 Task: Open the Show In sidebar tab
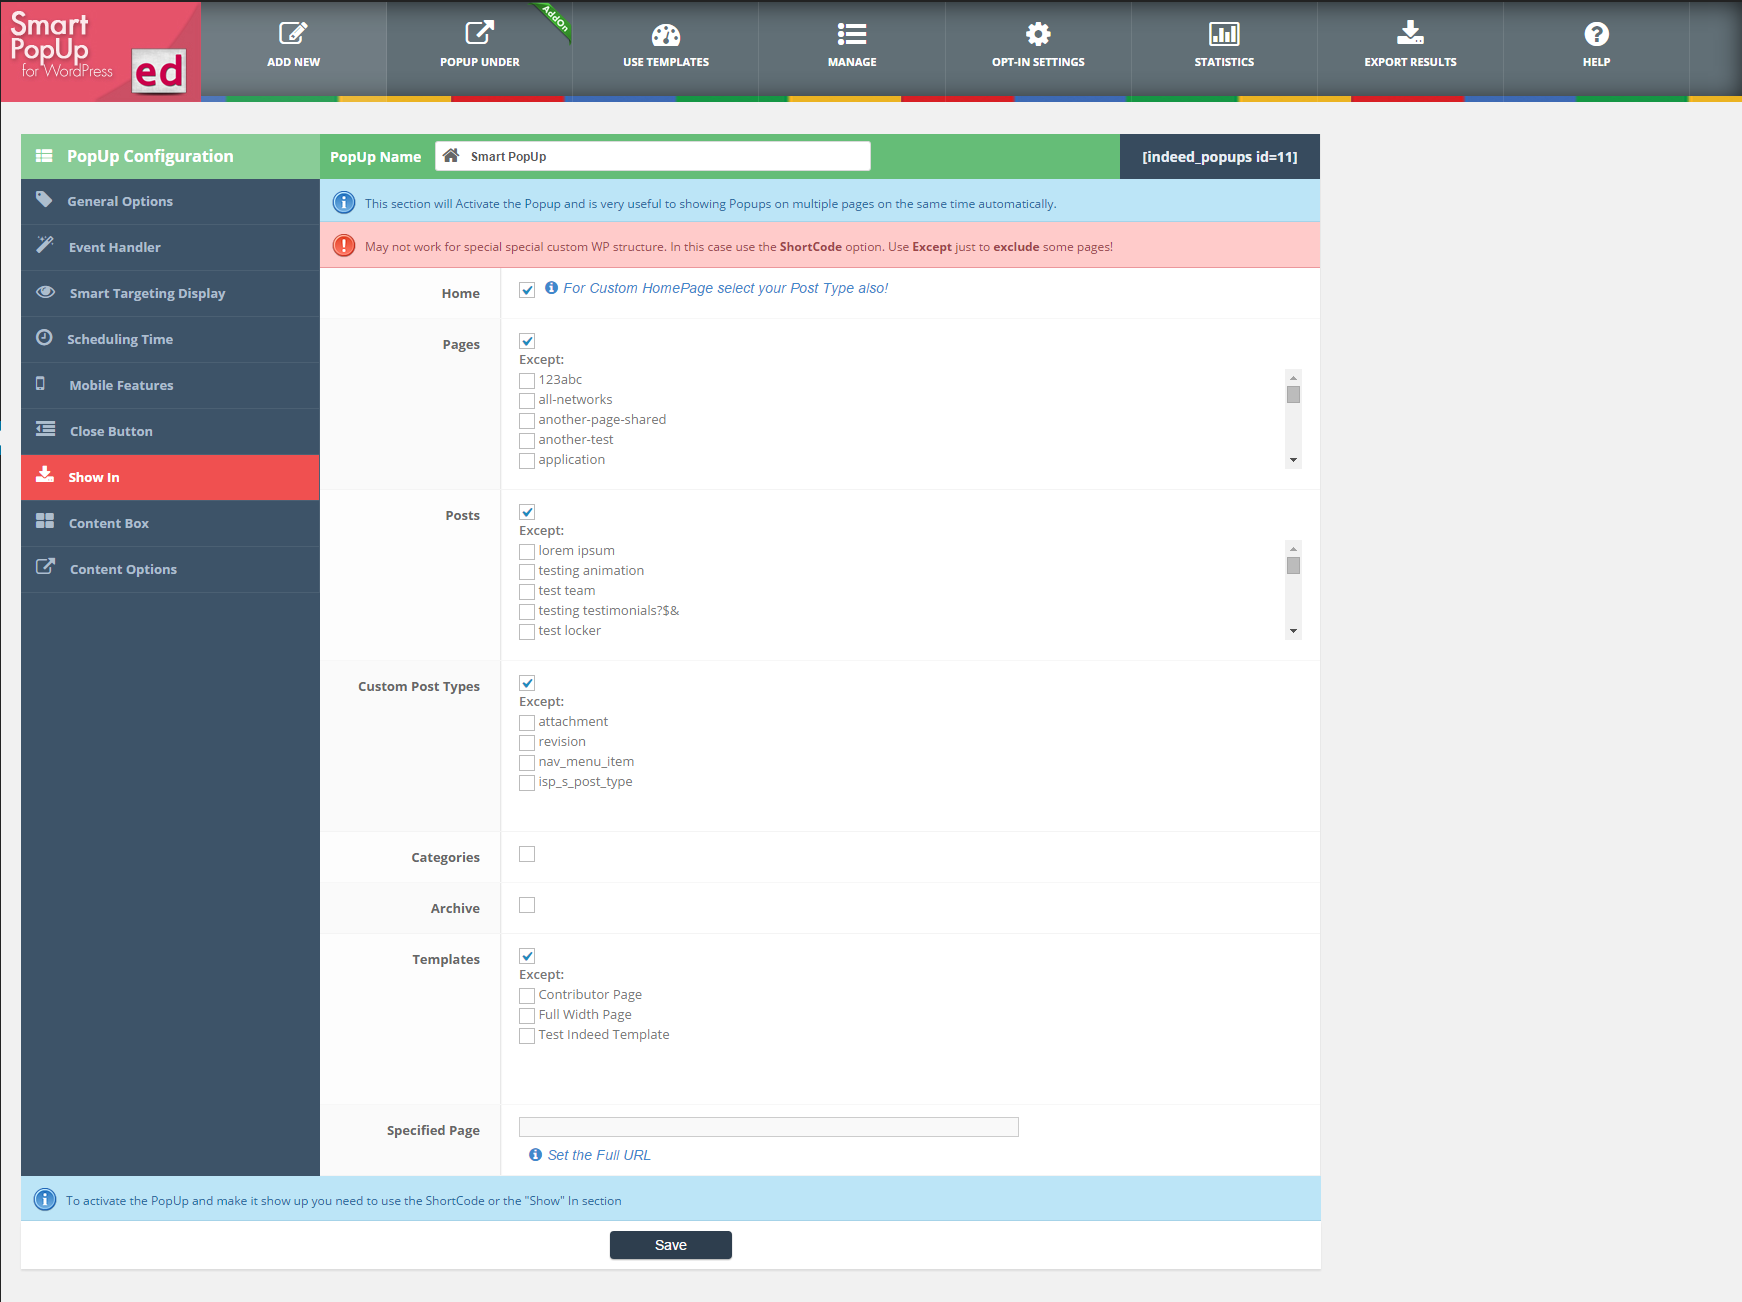point(170,477)
